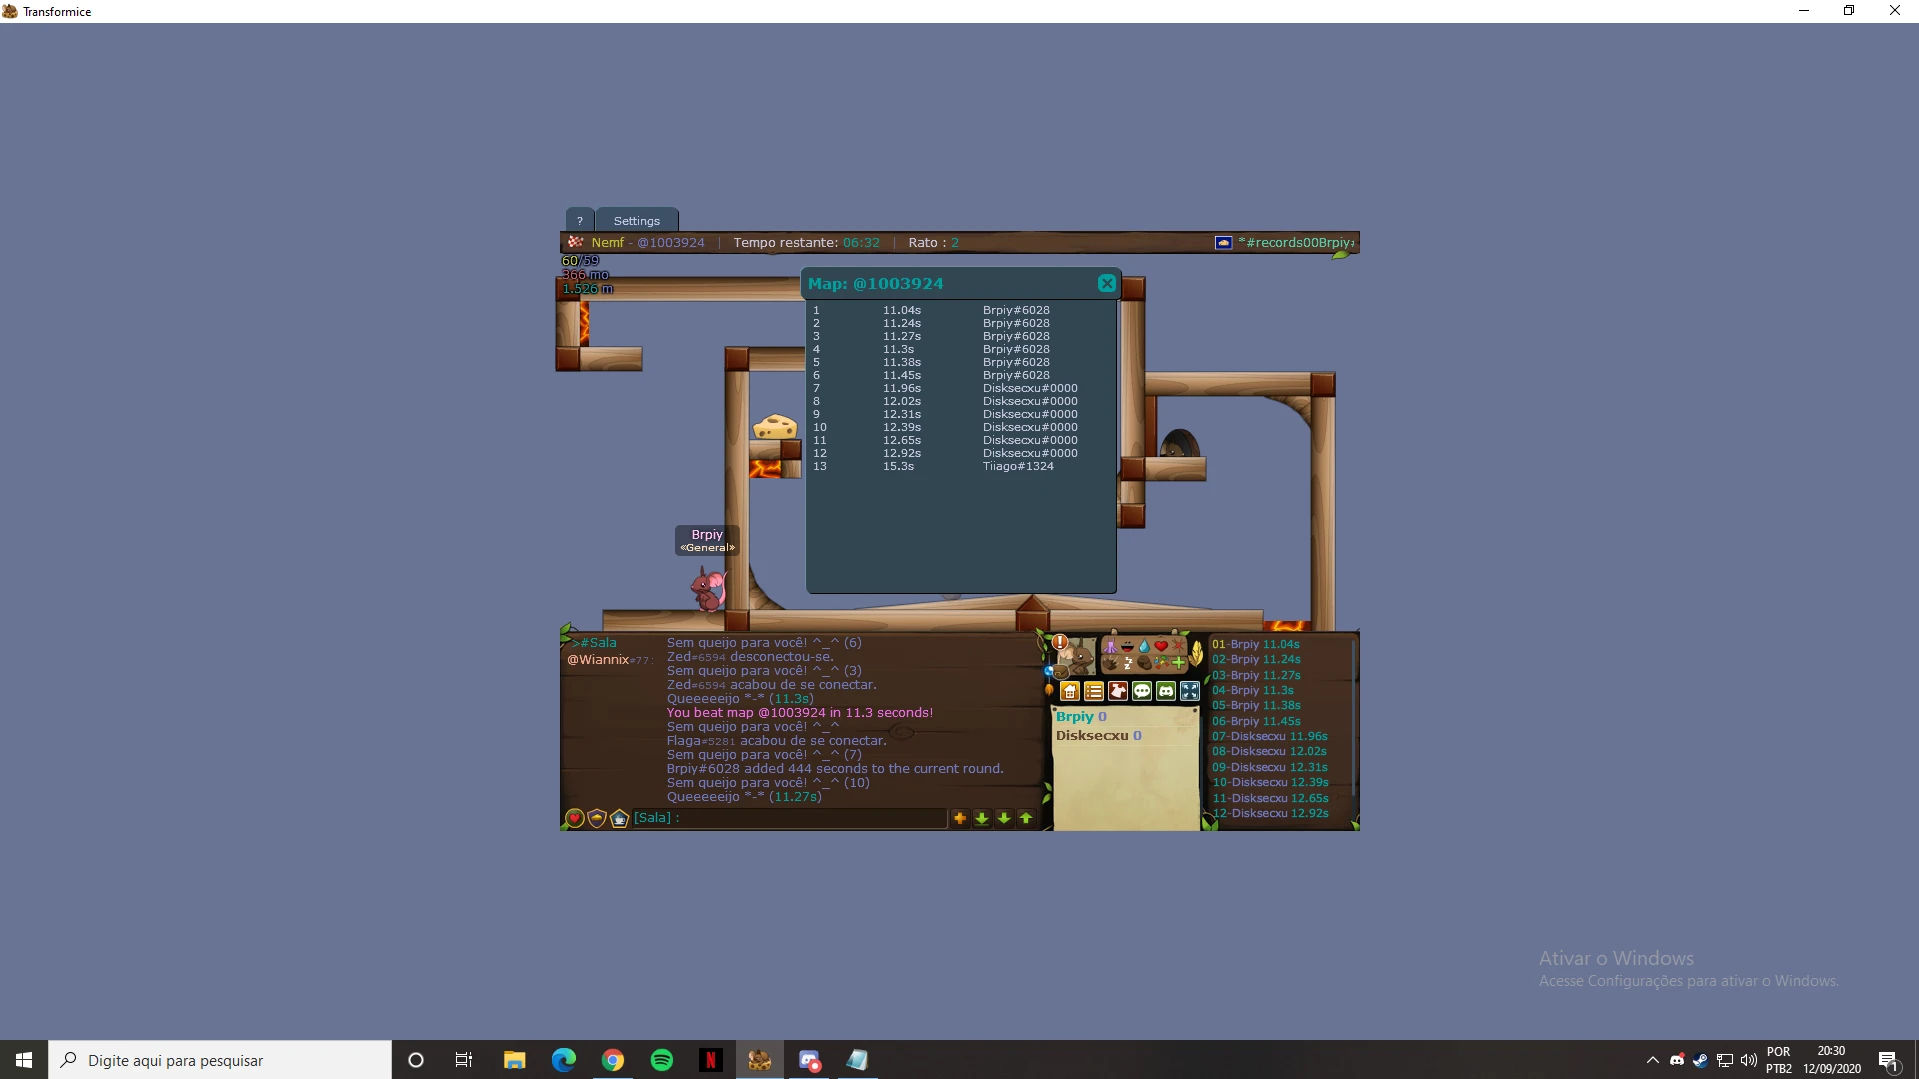
Task: Click the map author name Nemf
Action: [x=607, y=243]
